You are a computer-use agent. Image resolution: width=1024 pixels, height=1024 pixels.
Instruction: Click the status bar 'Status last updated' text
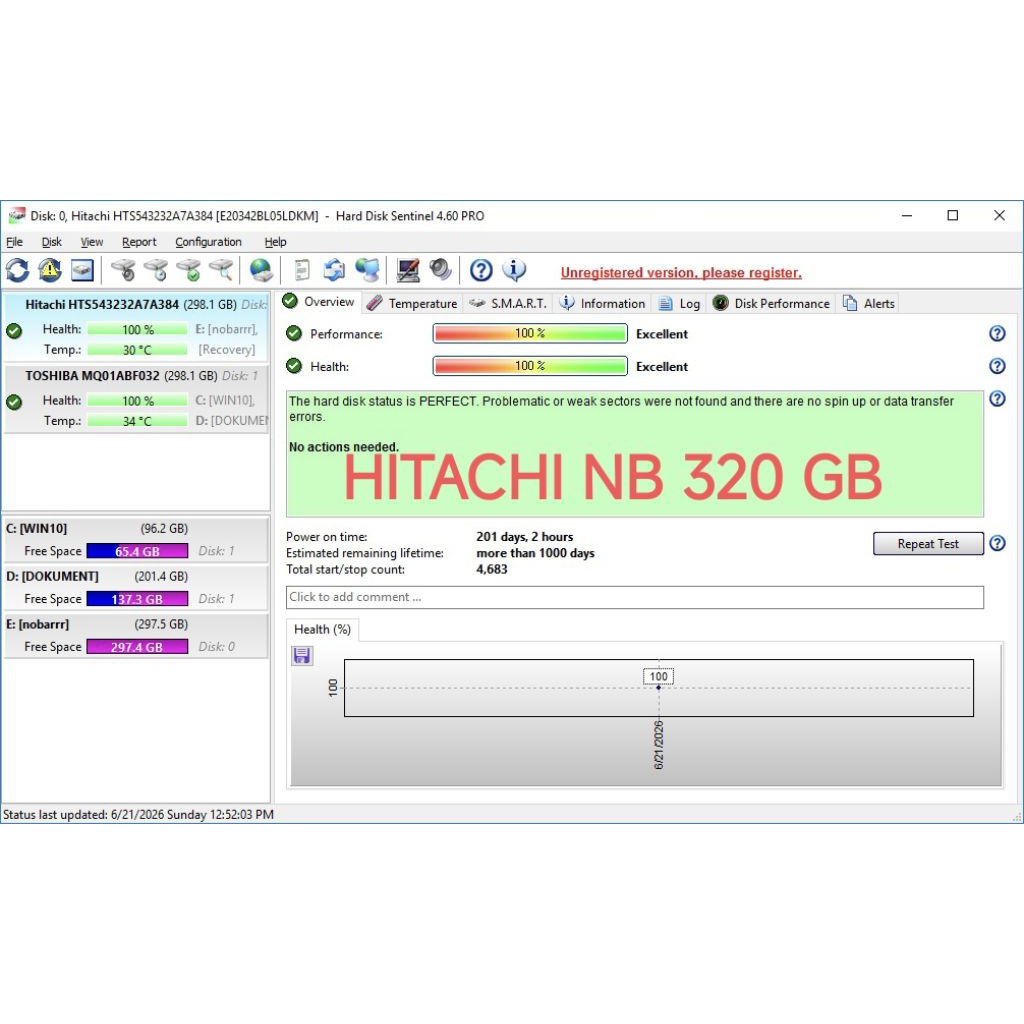138,814
